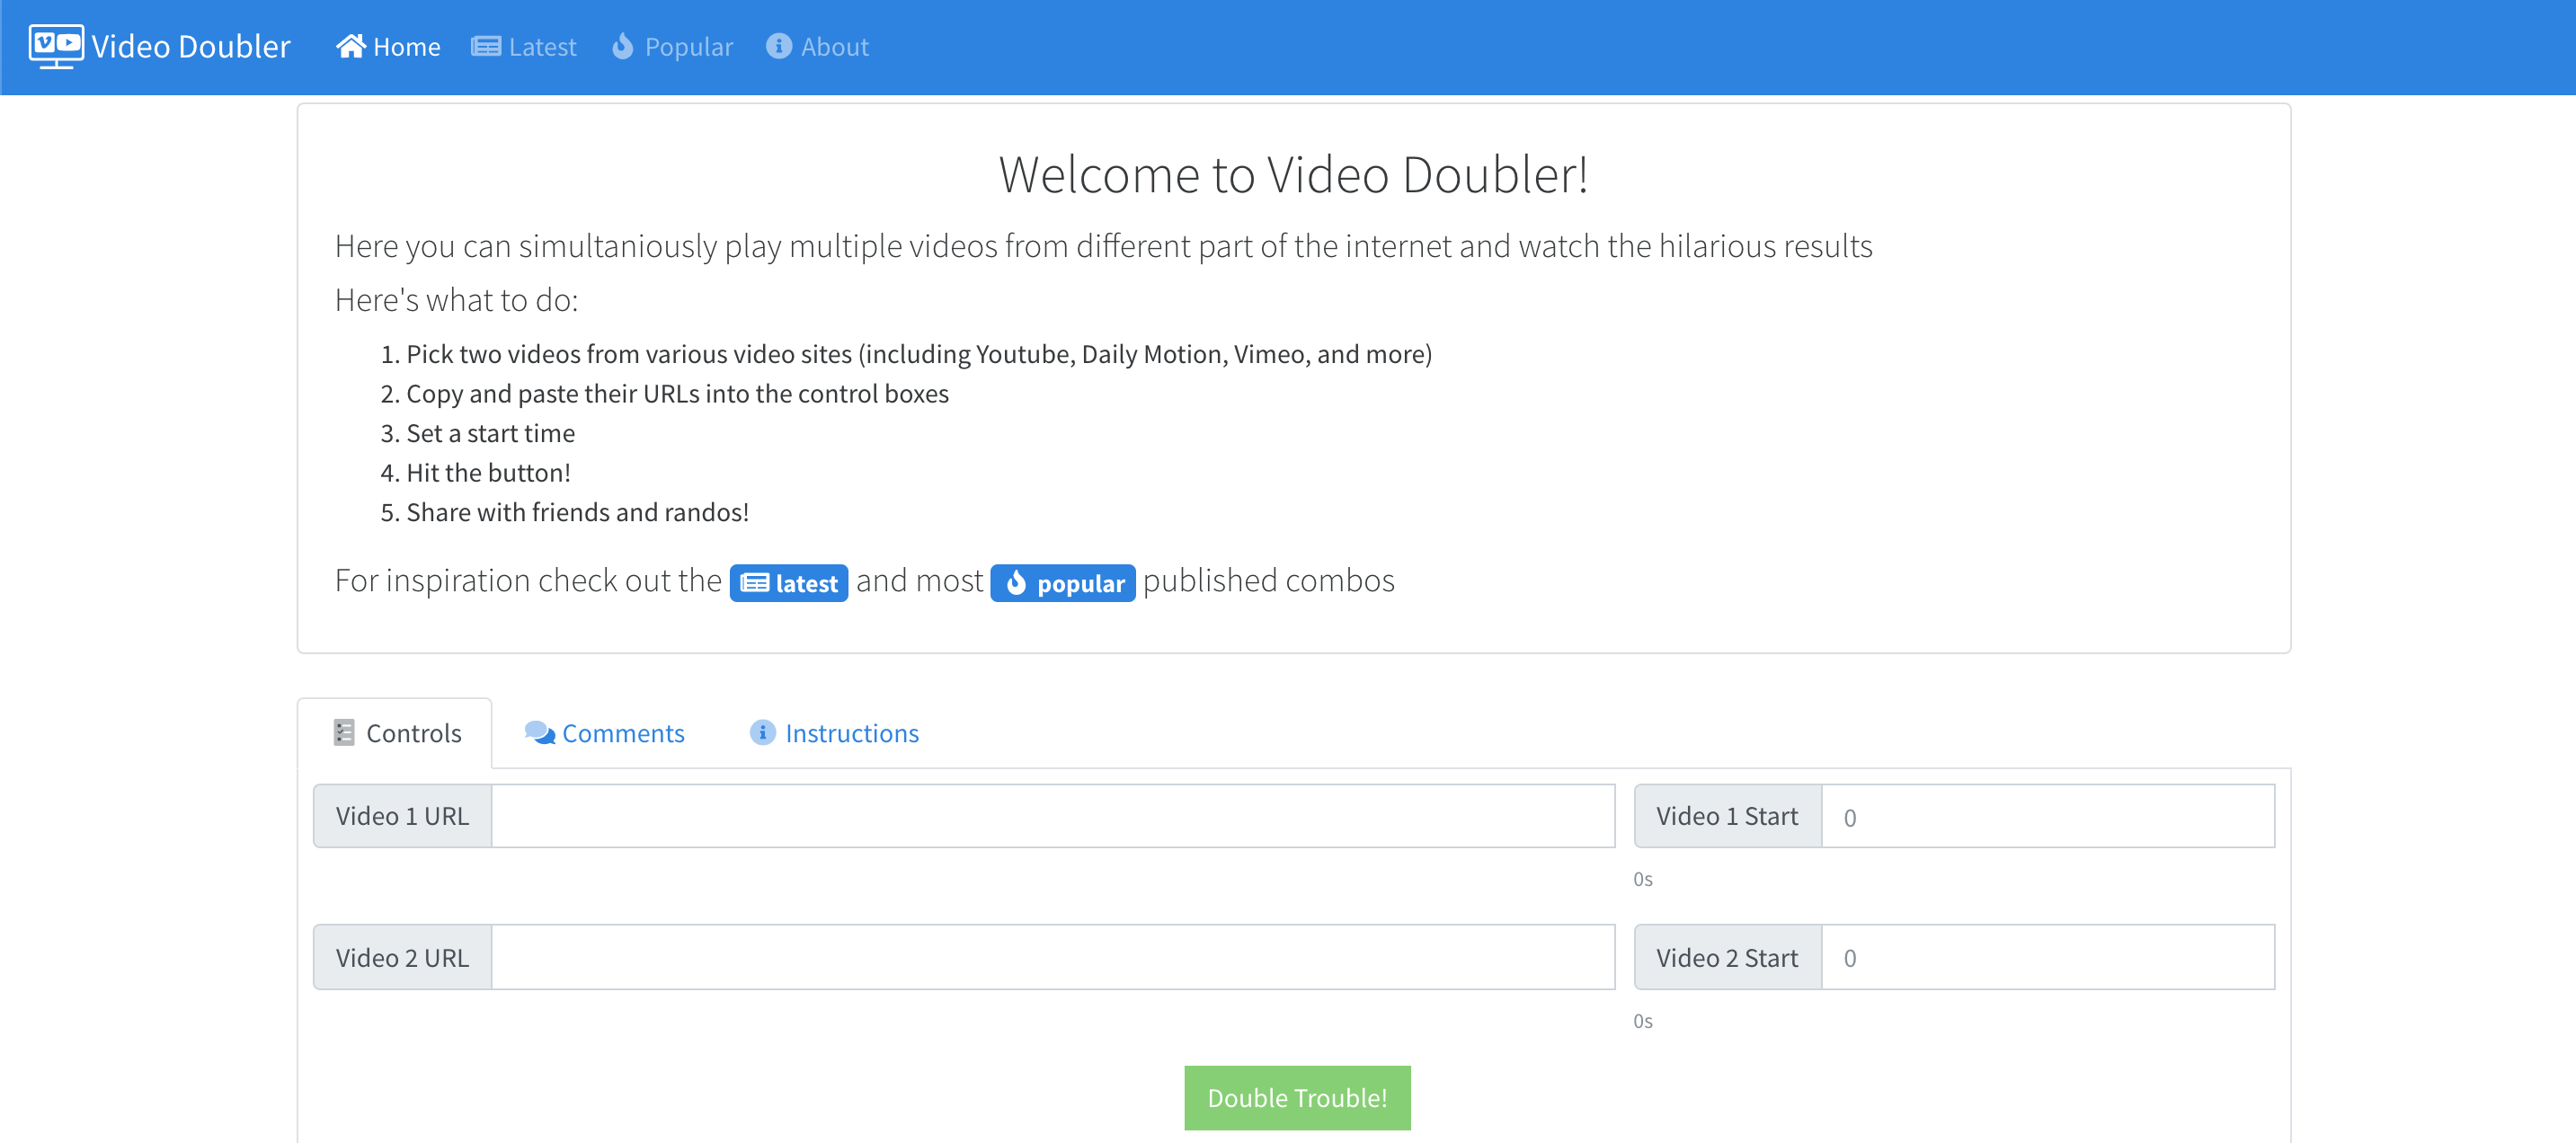Click into the Video 2 Start field
The width and height of the screenshot is (2576, 1143).
click(x=2046, y=957)
